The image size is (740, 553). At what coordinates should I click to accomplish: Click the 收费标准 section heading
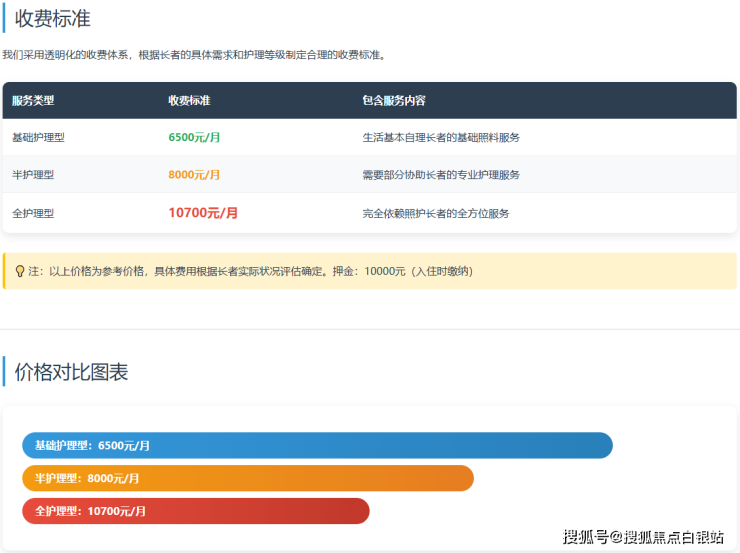click(52, 18)
